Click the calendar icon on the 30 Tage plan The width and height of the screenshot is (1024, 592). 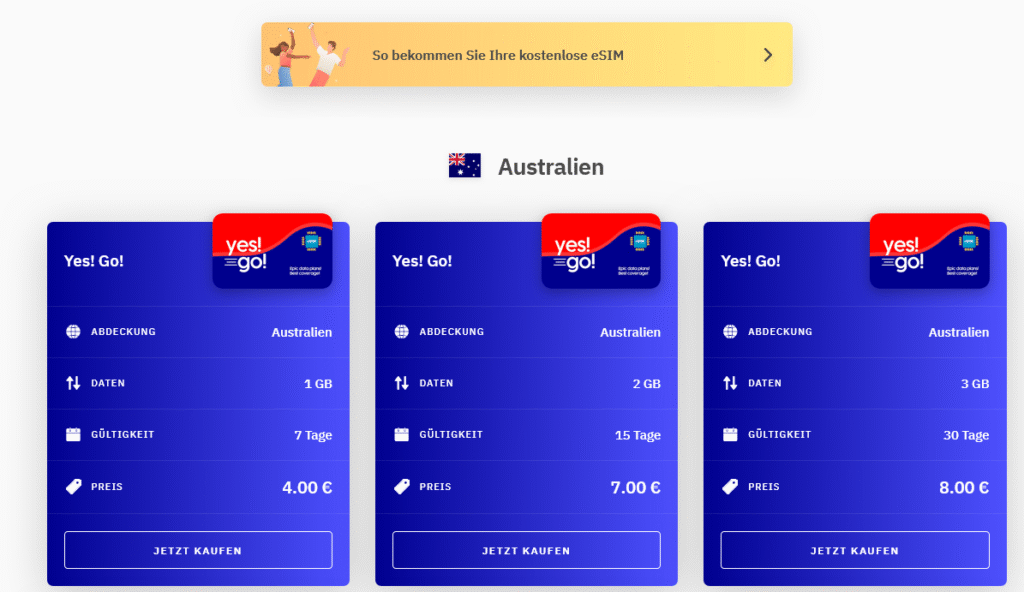tap(729, 434)
